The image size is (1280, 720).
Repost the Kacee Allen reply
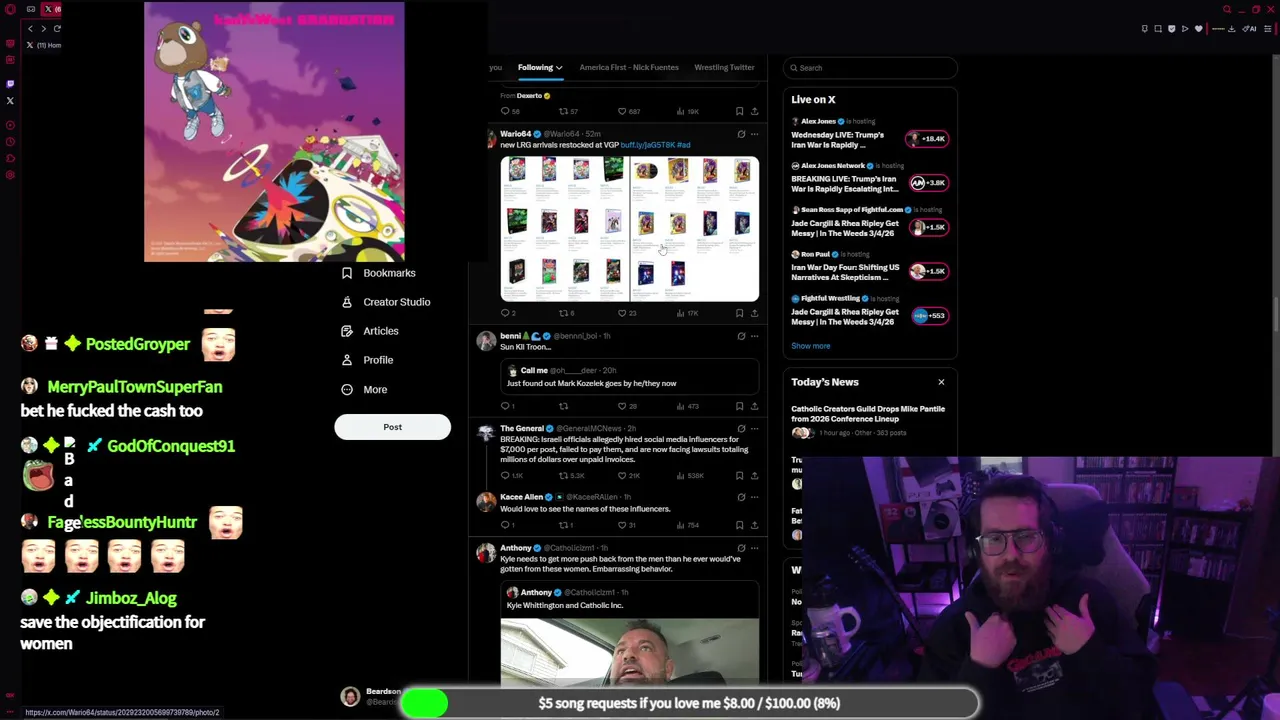pos(566,525)
